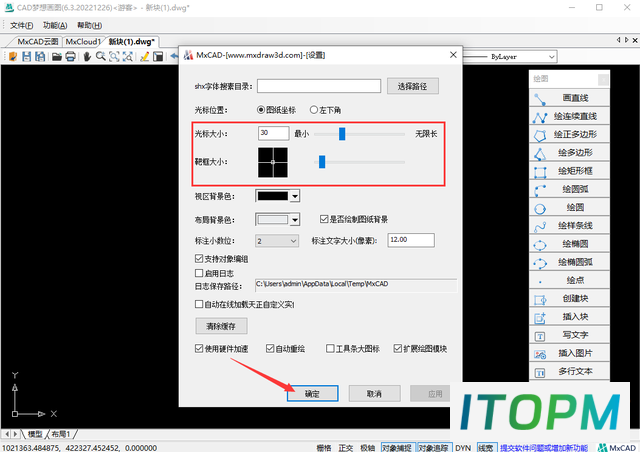
Task: Open 标注小数位 dropdown
Action: tap(277, 241)
